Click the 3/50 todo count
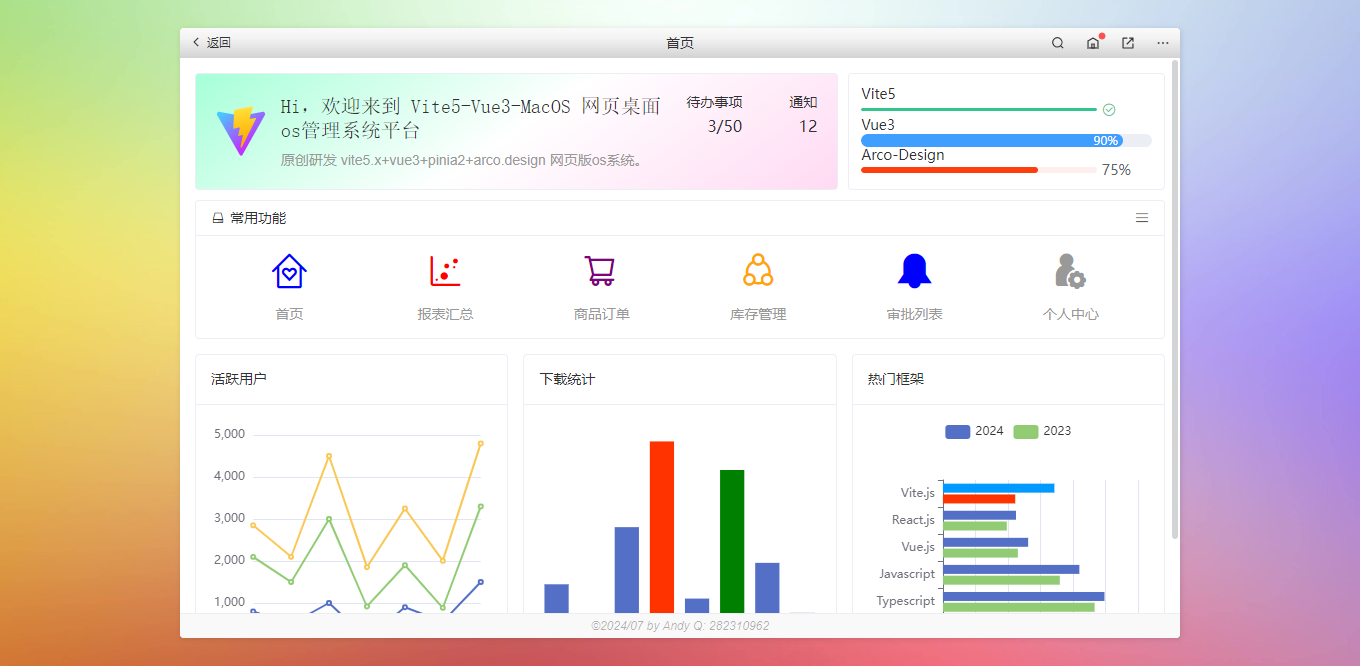The image size is (1360, 666). pos(725,126)
